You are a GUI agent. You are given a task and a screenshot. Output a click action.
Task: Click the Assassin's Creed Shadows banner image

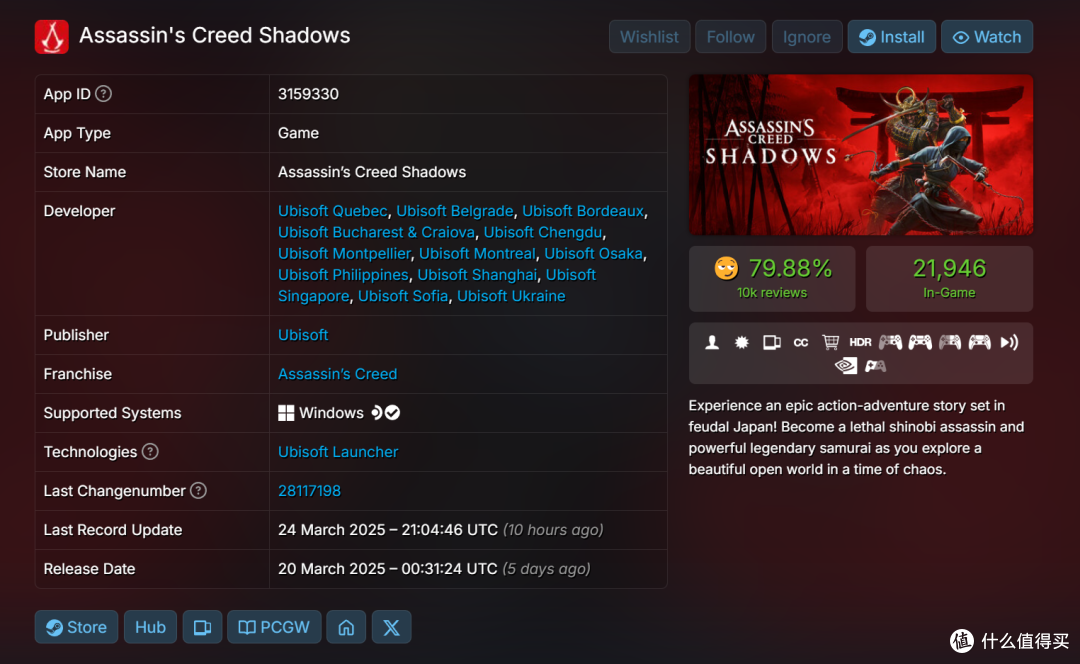pyautogui.click(x=861, y=155)
